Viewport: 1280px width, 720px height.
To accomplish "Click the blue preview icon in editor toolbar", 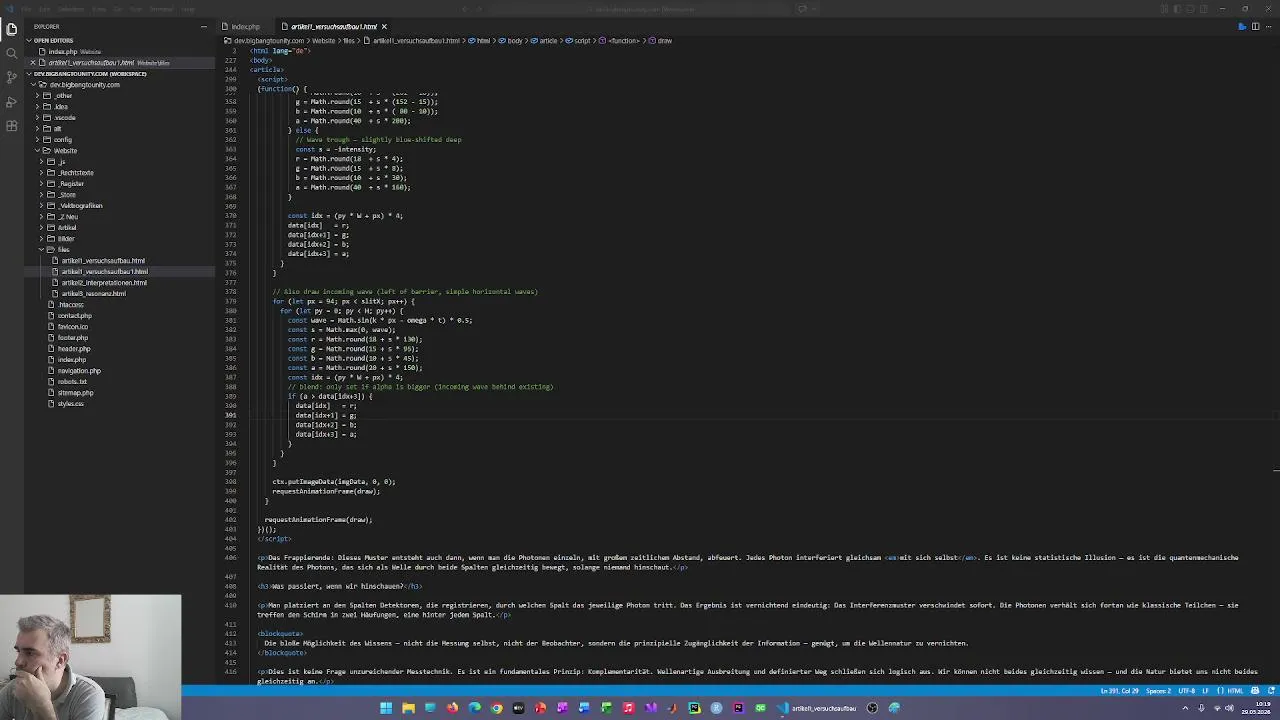I will (1242, 27).
